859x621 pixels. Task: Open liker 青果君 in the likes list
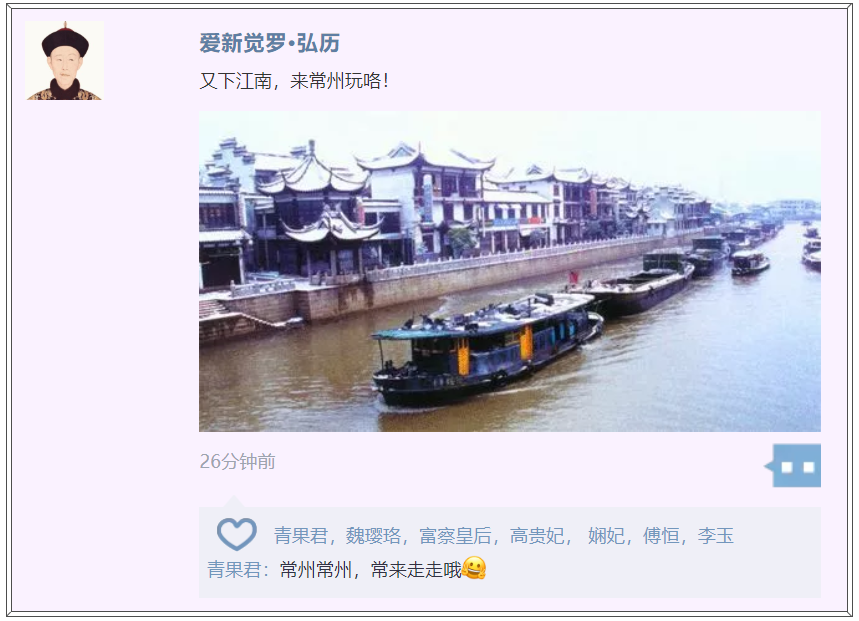pos(300,536)
